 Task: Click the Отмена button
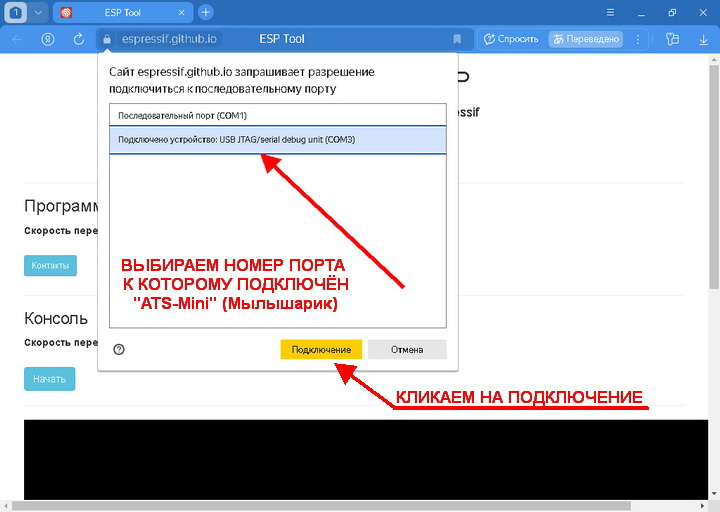(x=407, y=349)
